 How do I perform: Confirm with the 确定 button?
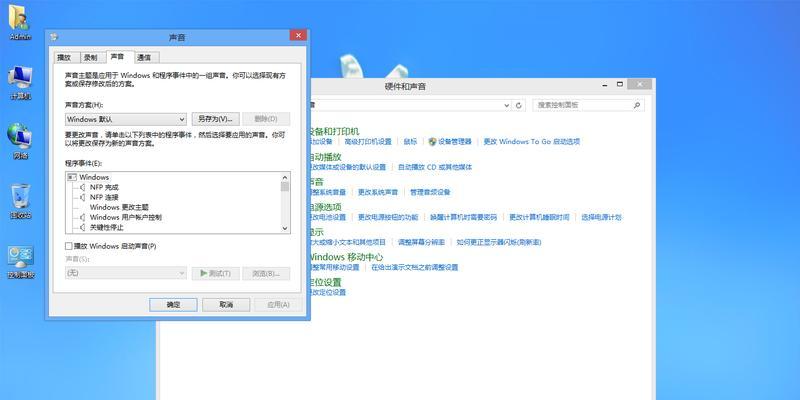click(x=173, y=305)
